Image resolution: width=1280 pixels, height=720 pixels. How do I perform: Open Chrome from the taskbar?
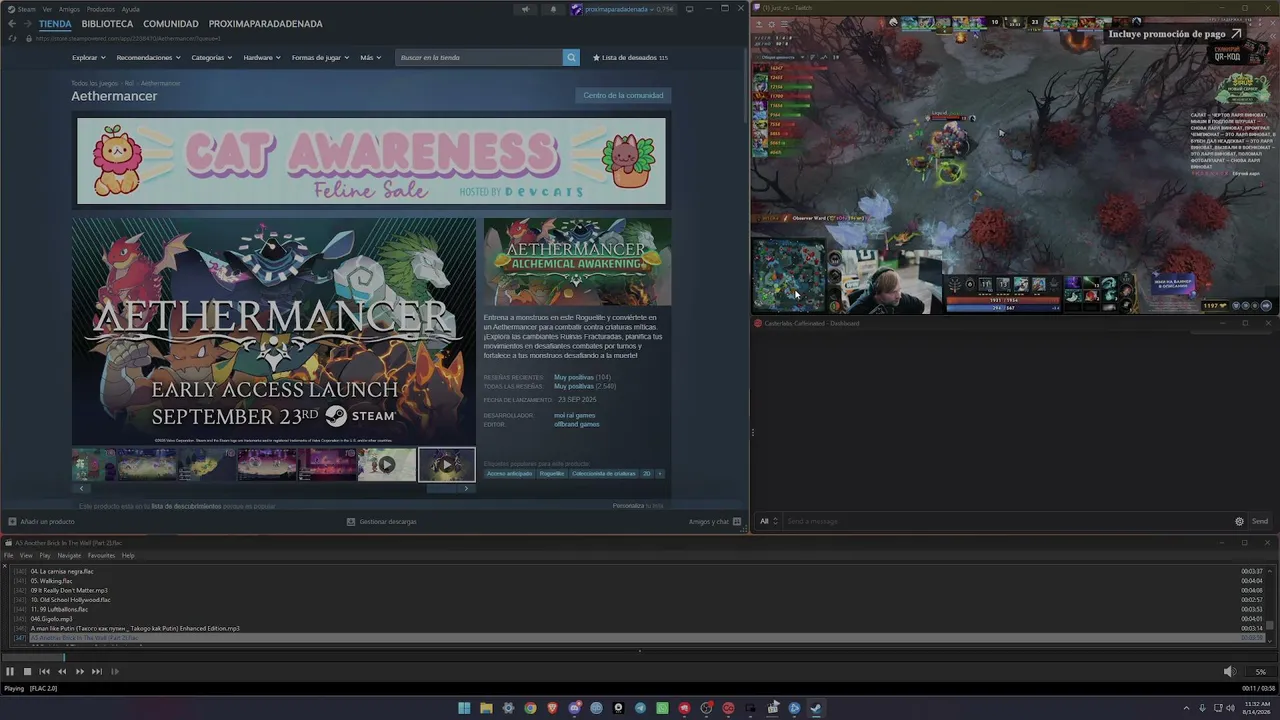pyautogui.click(x=530, y=708)
